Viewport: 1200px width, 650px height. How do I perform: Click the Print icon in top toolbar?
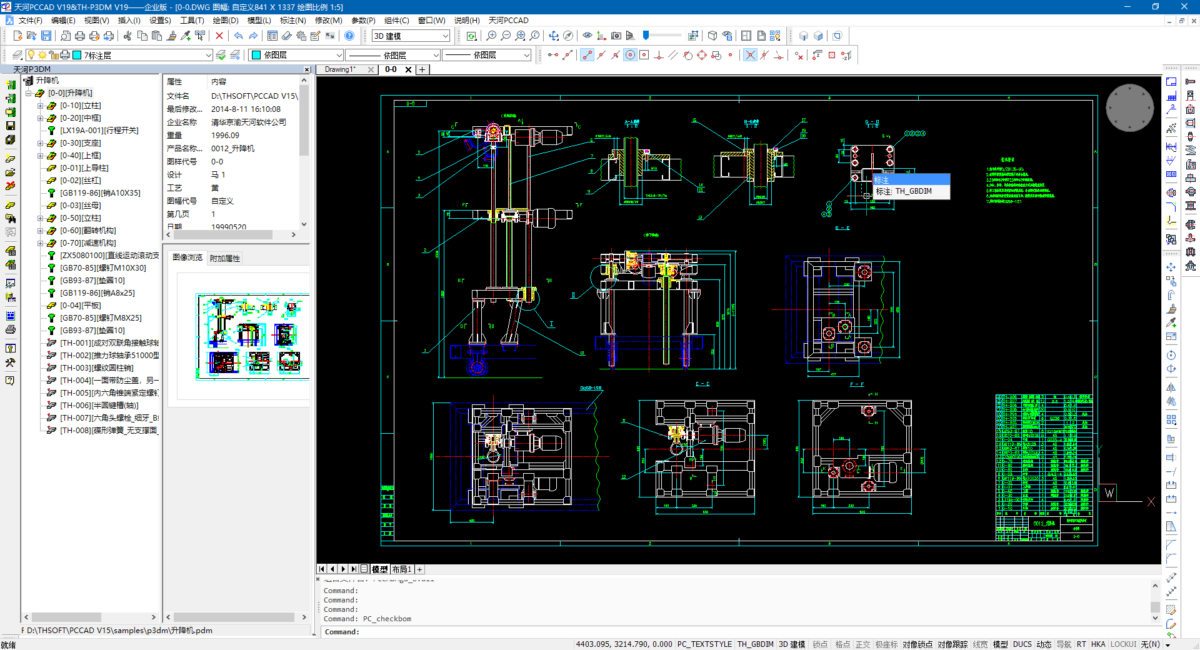(80, 35)
